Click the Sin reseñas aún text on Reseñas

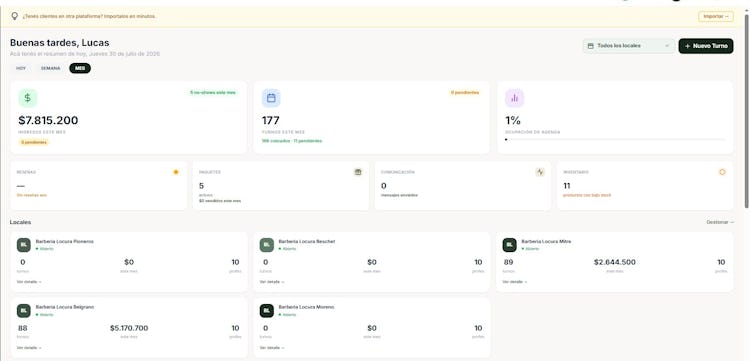[x=32, y=195]
